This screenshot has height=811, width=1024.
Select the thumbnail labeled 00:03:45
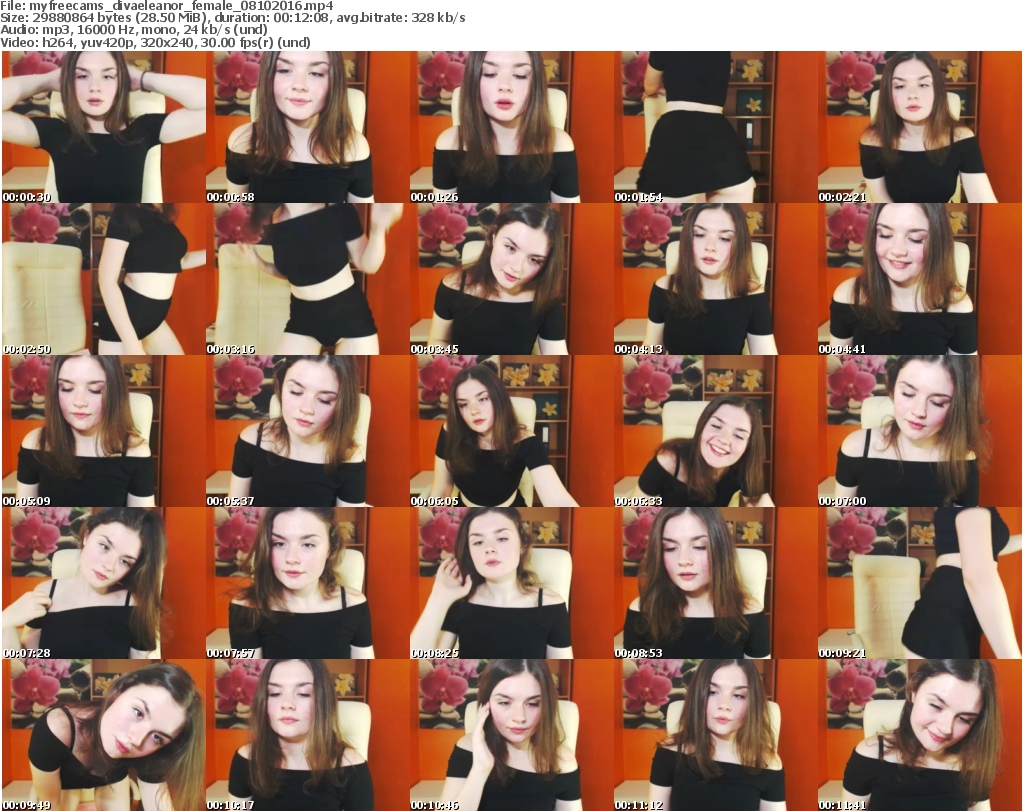click(511, 279)
